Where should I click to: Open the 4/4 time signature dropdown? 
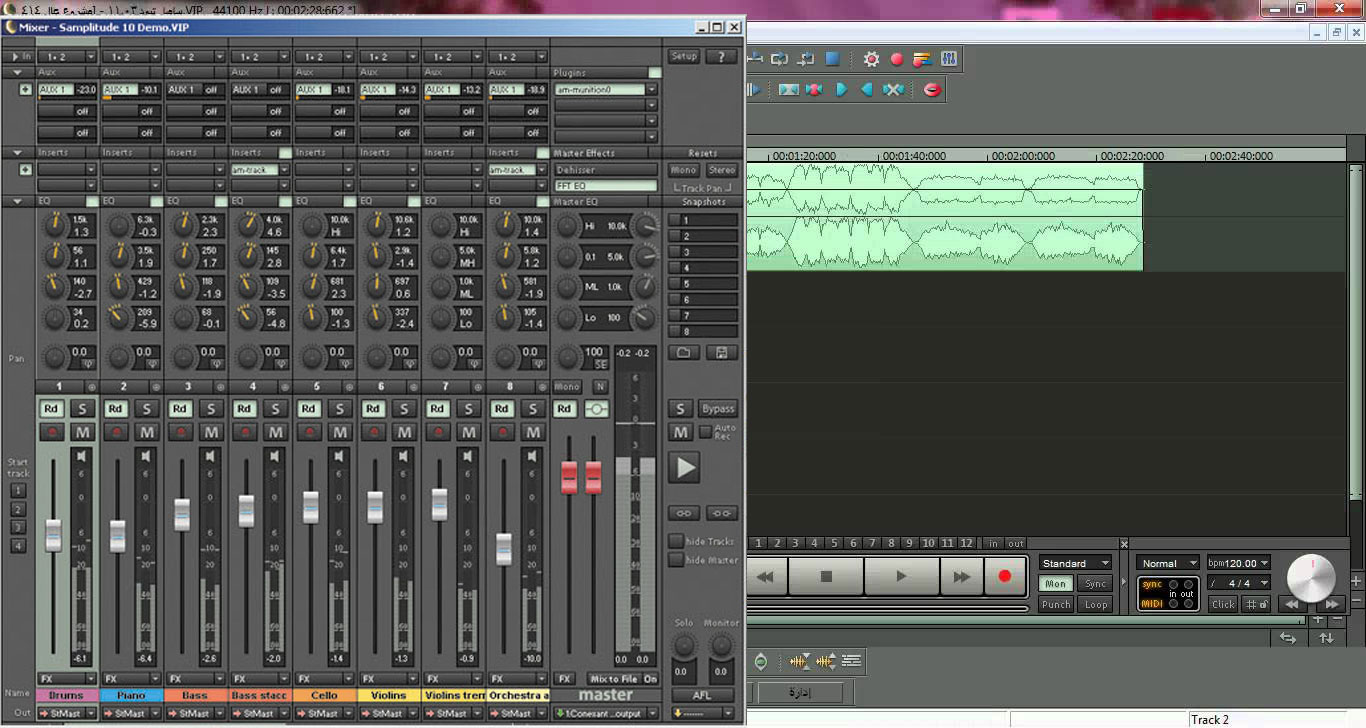1238,583
